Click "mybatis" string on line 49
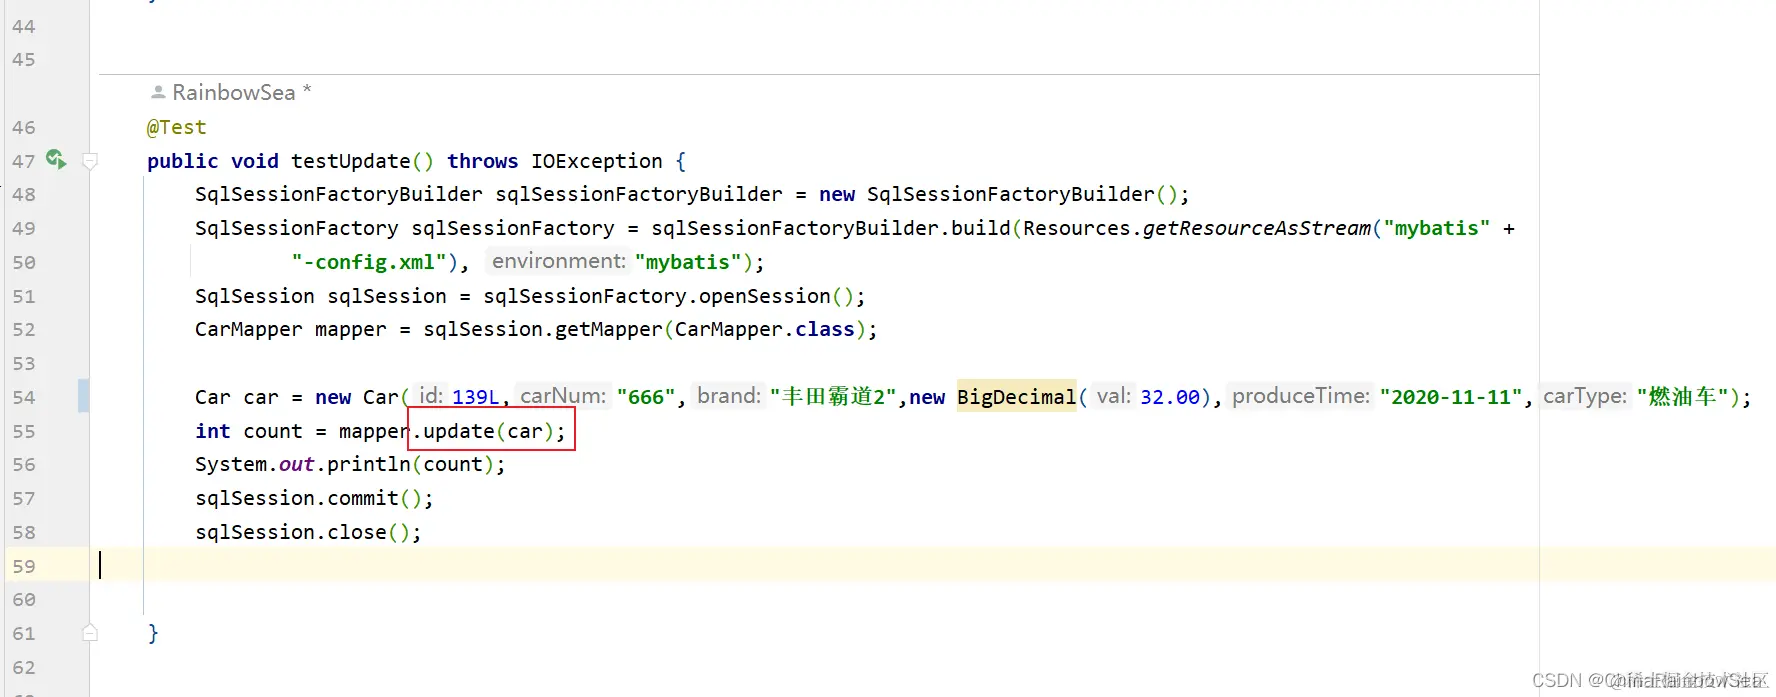This screenshot has height=697, width=1776. click(x=1436, y=228)
